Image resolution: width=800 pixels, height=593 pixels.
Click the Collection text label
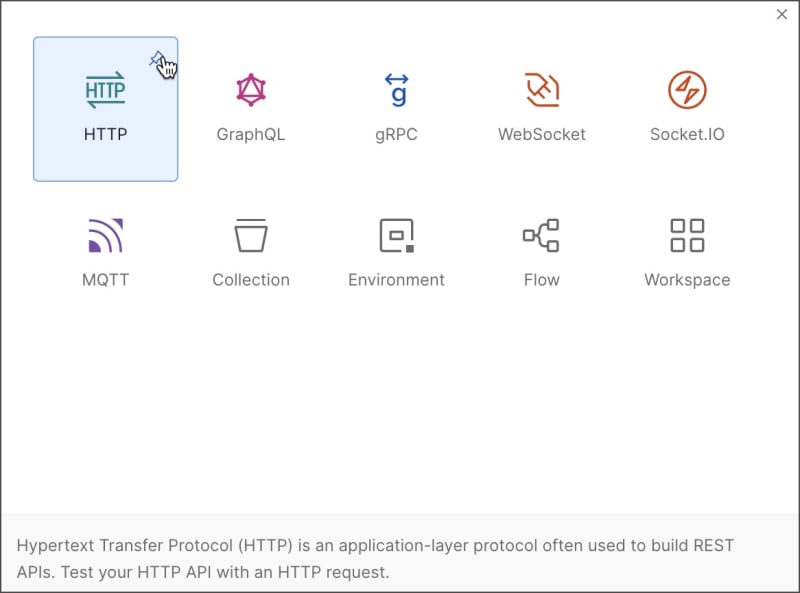(x=251, y=280)
